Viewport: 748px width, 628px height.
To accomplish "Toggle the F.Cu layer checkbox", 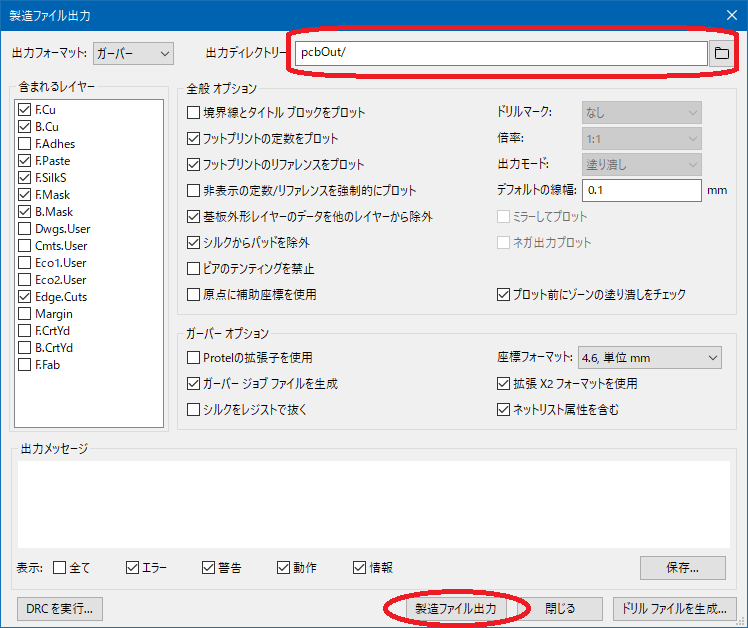I will coord(25,109).
